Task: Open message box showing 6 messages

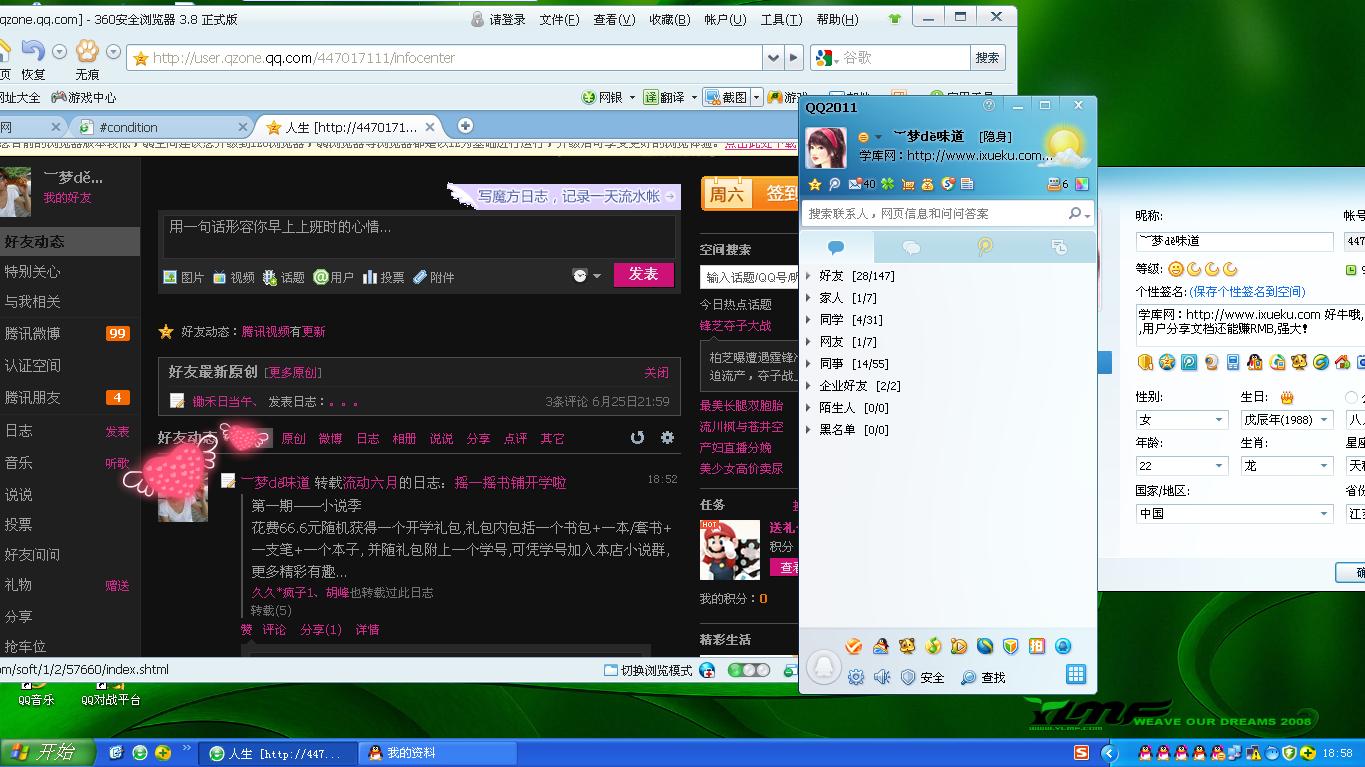Action: tap(1058, 184)
